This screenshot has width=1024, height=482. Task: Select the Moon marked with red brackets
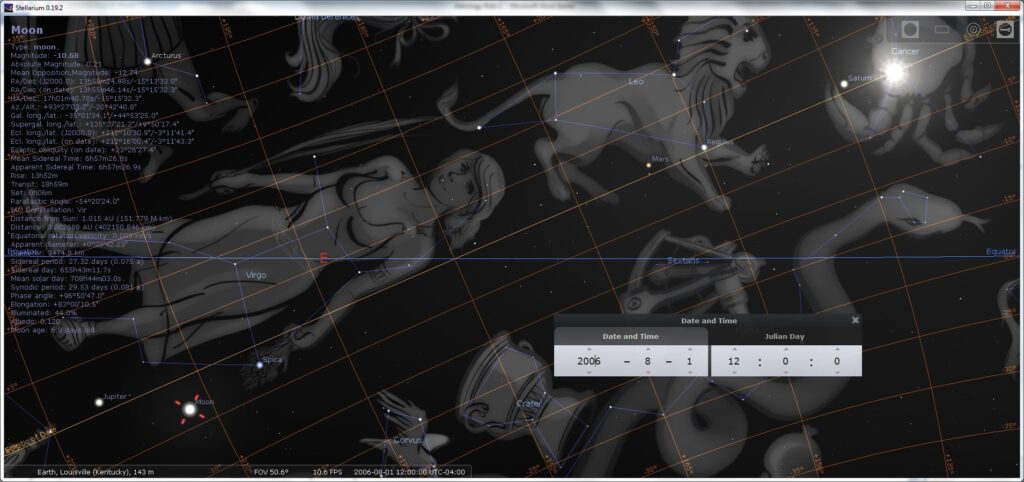(189, 410)
